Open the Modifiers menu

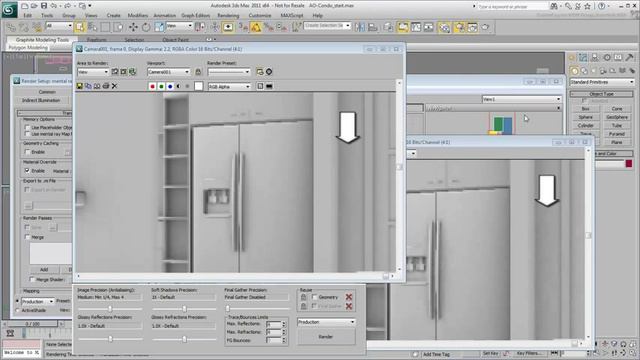[x=138, y=16]
